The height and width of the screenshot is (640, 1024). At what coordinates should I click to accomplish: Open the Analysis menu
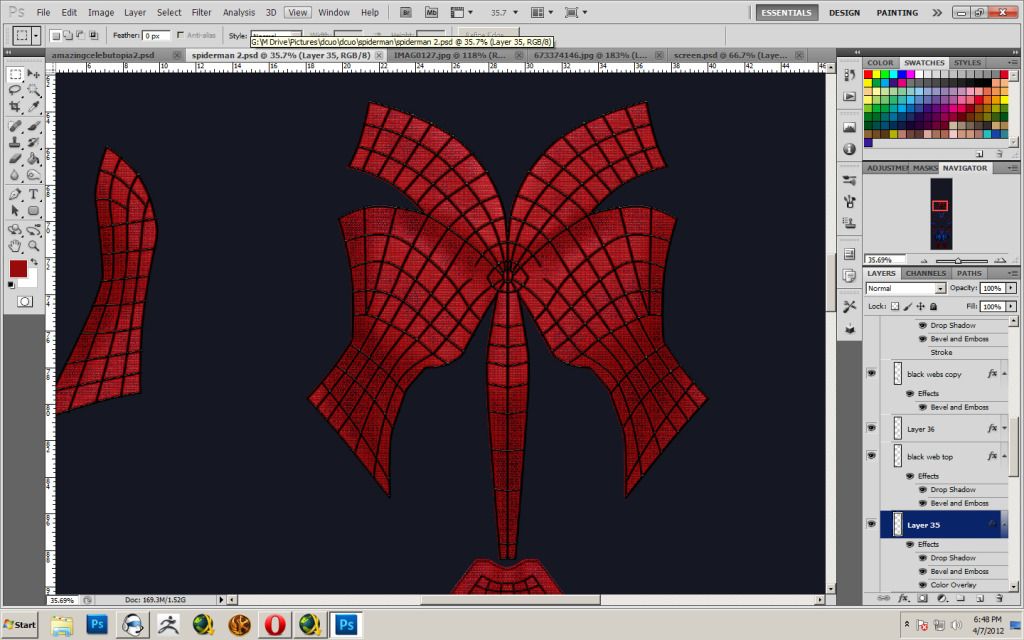tap(239, 12)
